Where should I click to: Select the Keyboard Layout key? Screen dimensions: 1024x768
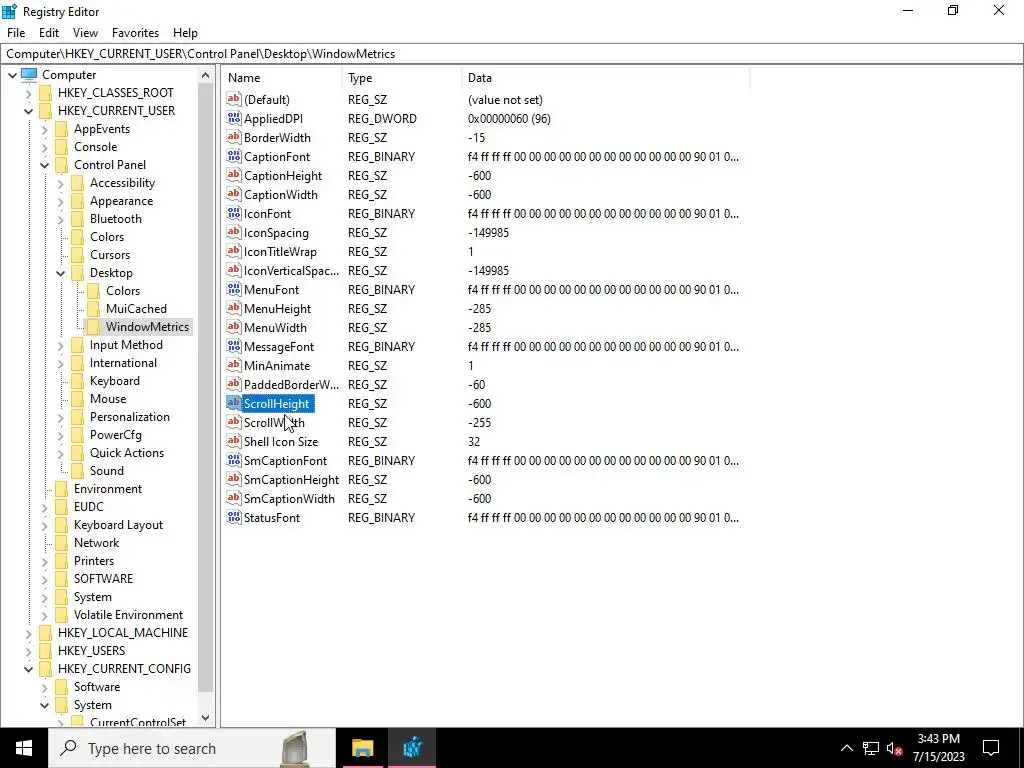tap(118, 524)
